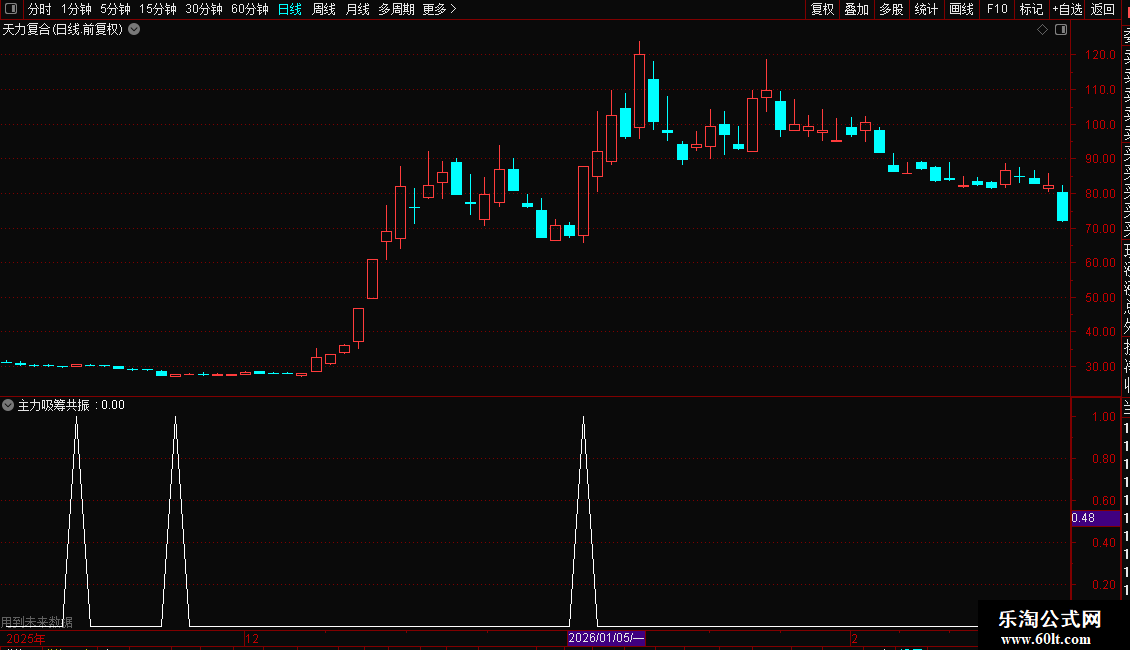Open the 复权 adjustment menu
This screenshot has height=650, width=1130.
[822, 9]
